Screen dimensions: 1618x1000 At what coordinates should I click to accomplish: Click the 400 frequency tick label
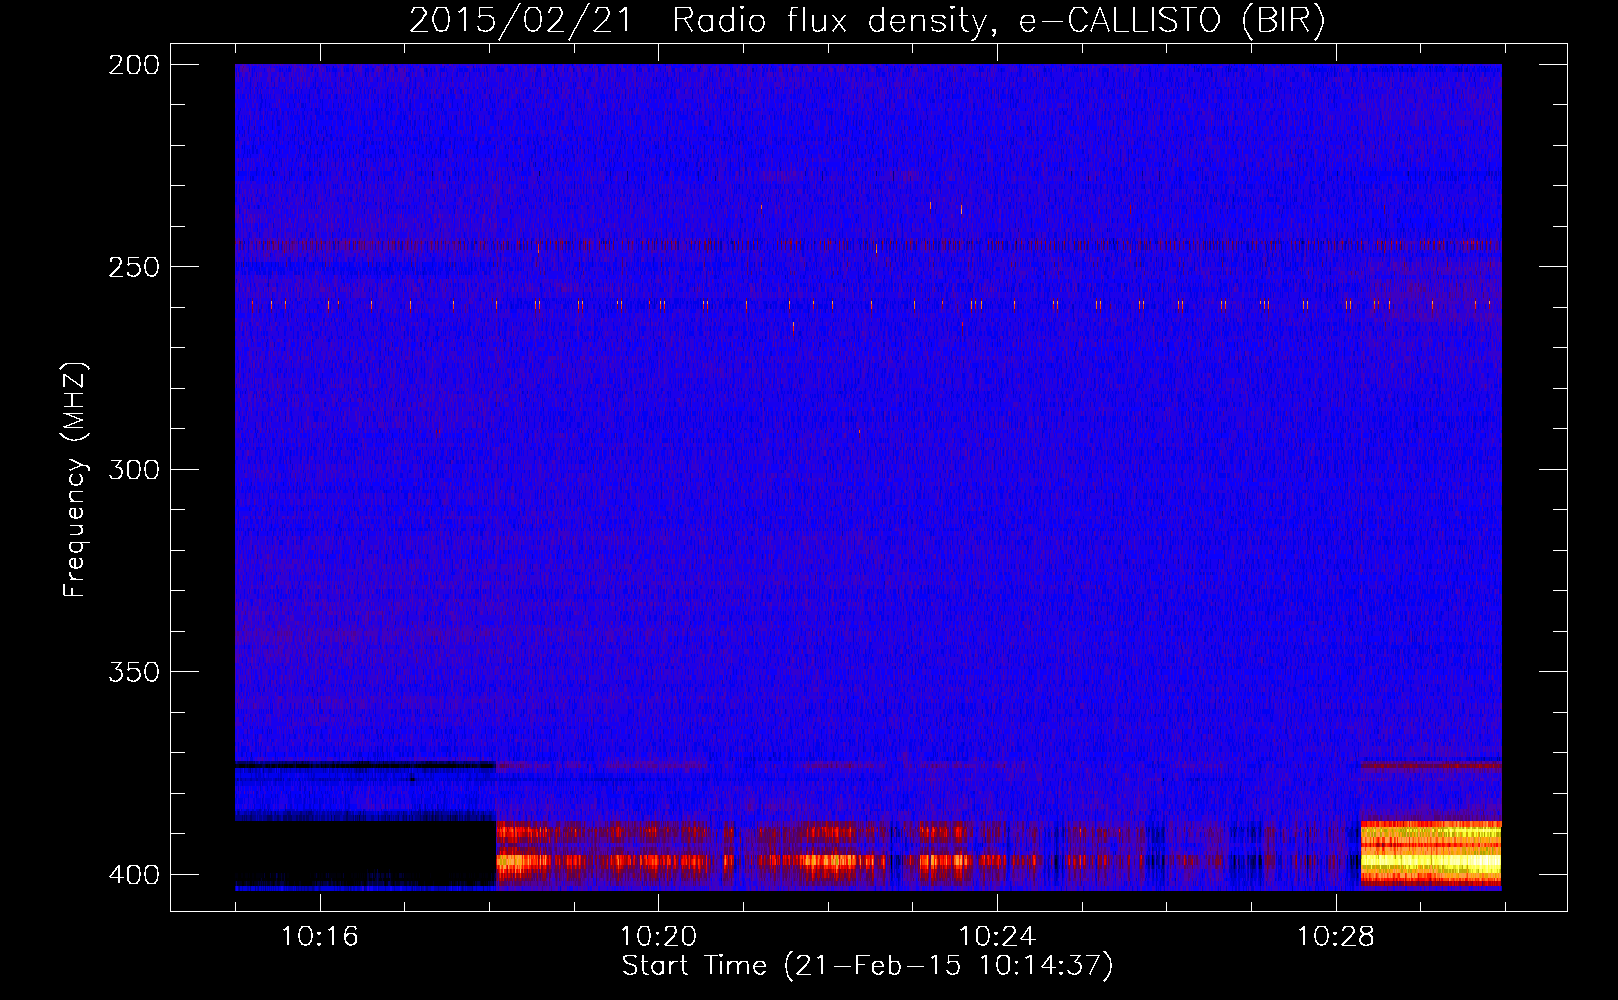click(x=134, y=874)
